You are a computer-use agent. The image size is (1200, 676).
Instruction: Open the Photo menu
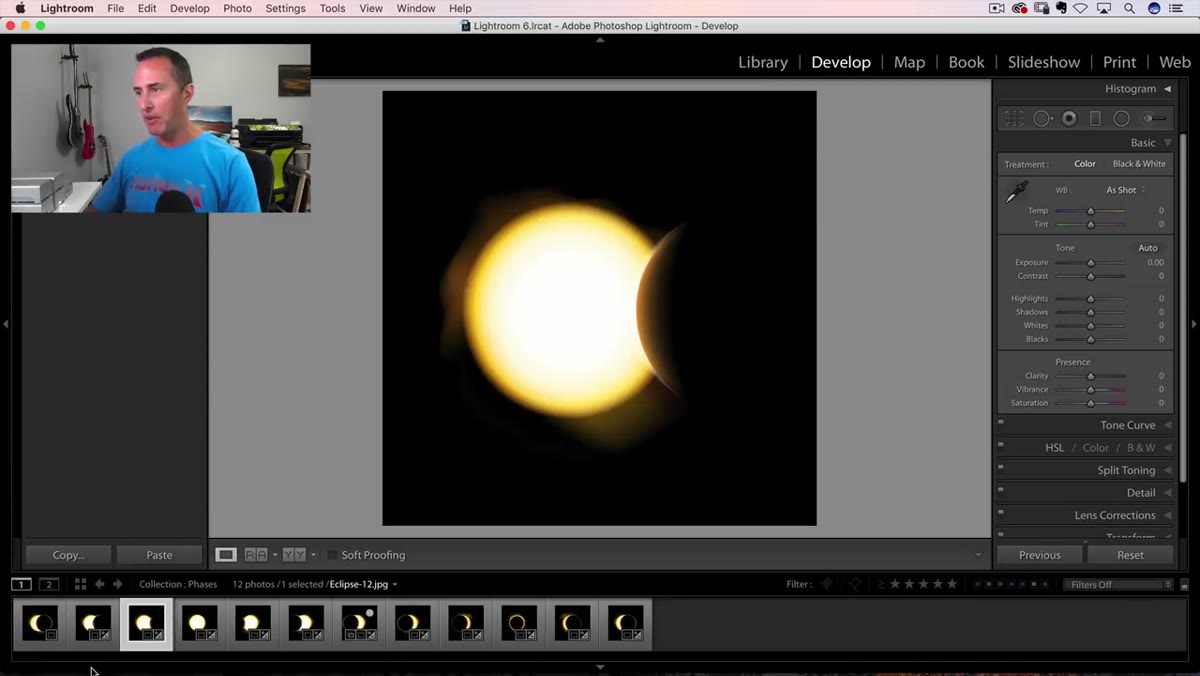click(237, 8)
